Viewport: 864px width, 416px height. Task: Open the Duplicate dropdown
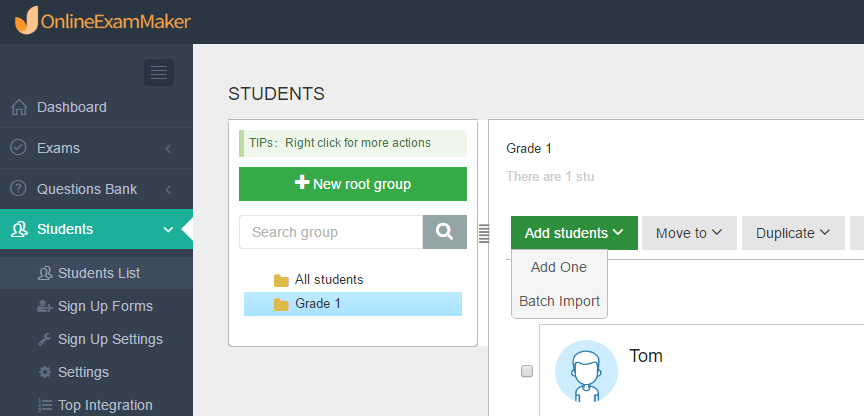click(793, 233)
